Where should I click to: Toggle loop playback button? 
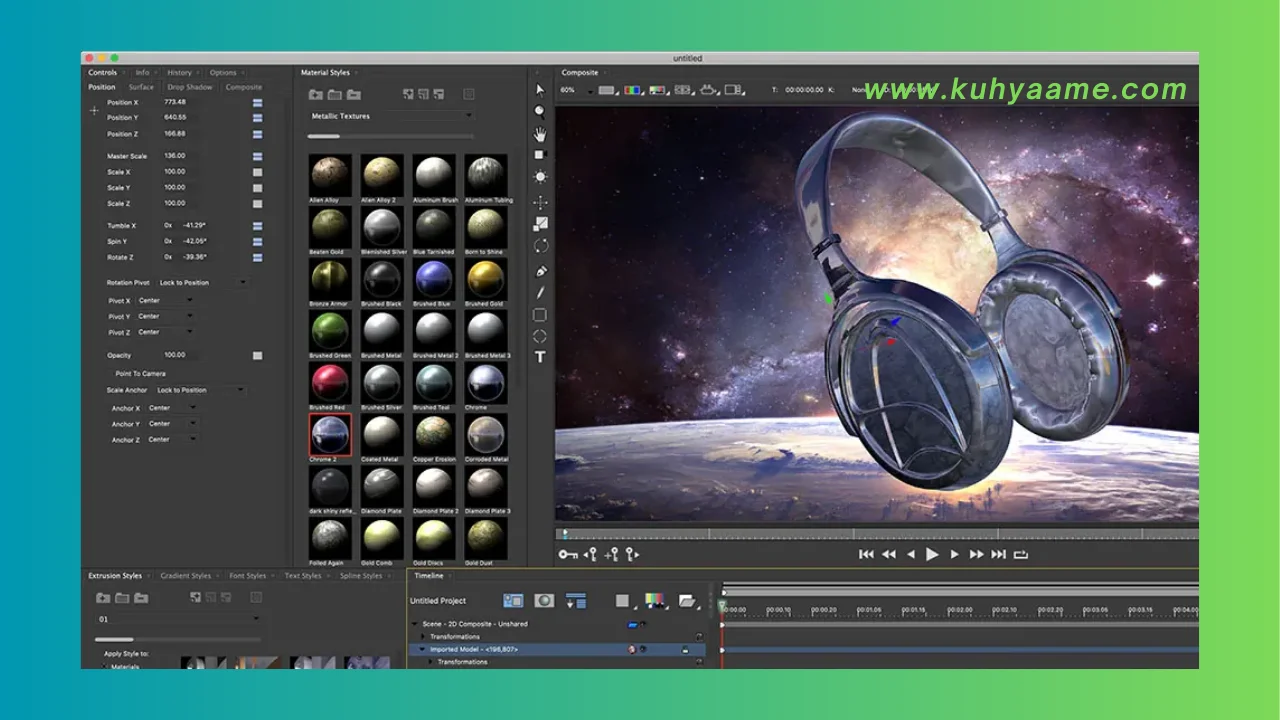1021,554
